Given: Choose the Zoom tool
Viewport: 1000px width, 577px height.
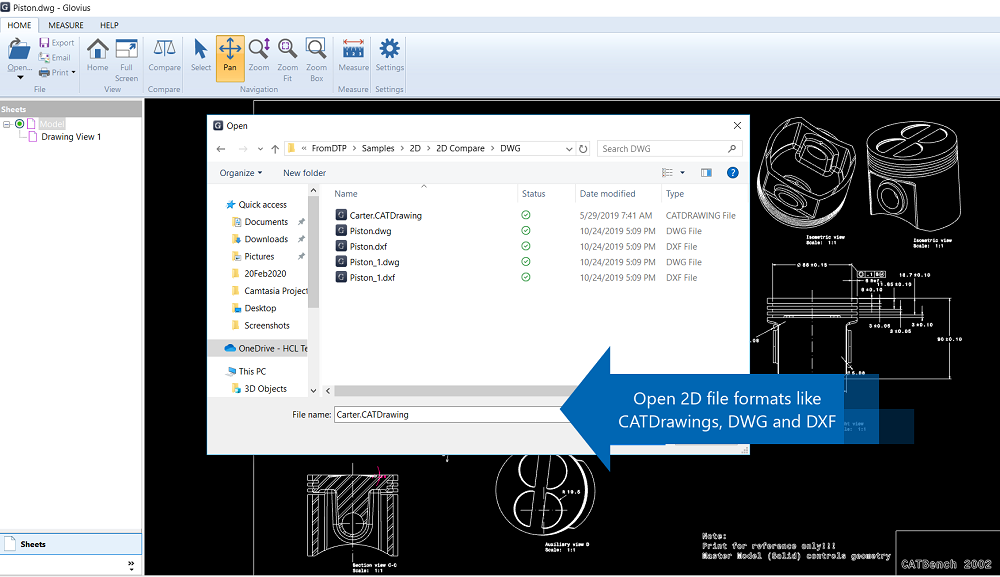Looking at the screenshot, I should click(259, 50).
